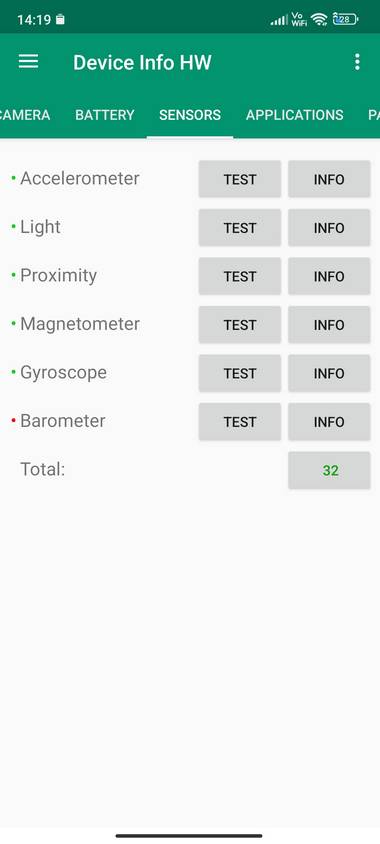Image resolution: width=380 pixels, height=844 pixels.
Task: Run the Light sensor test
Action: pyautogui.click(x=240, y=228)
